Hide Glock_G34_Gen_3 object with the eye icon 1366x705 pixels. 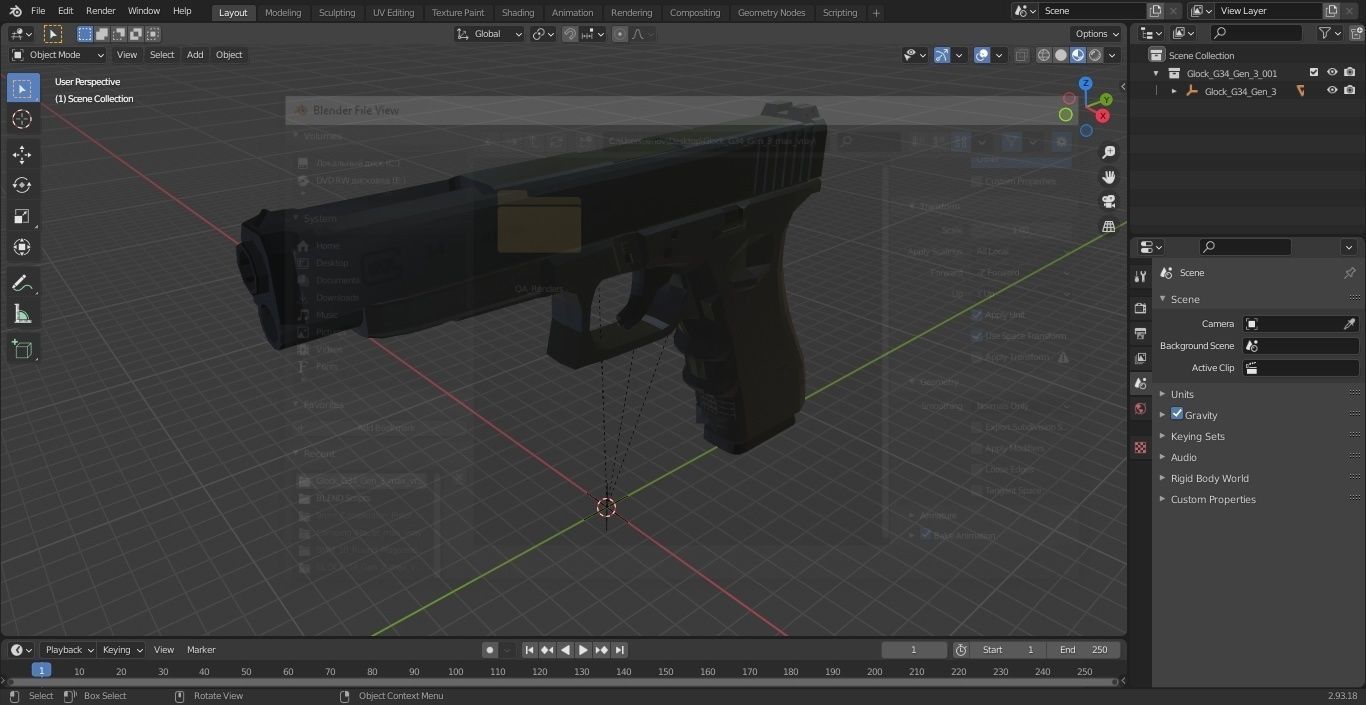pos(1332,91)
